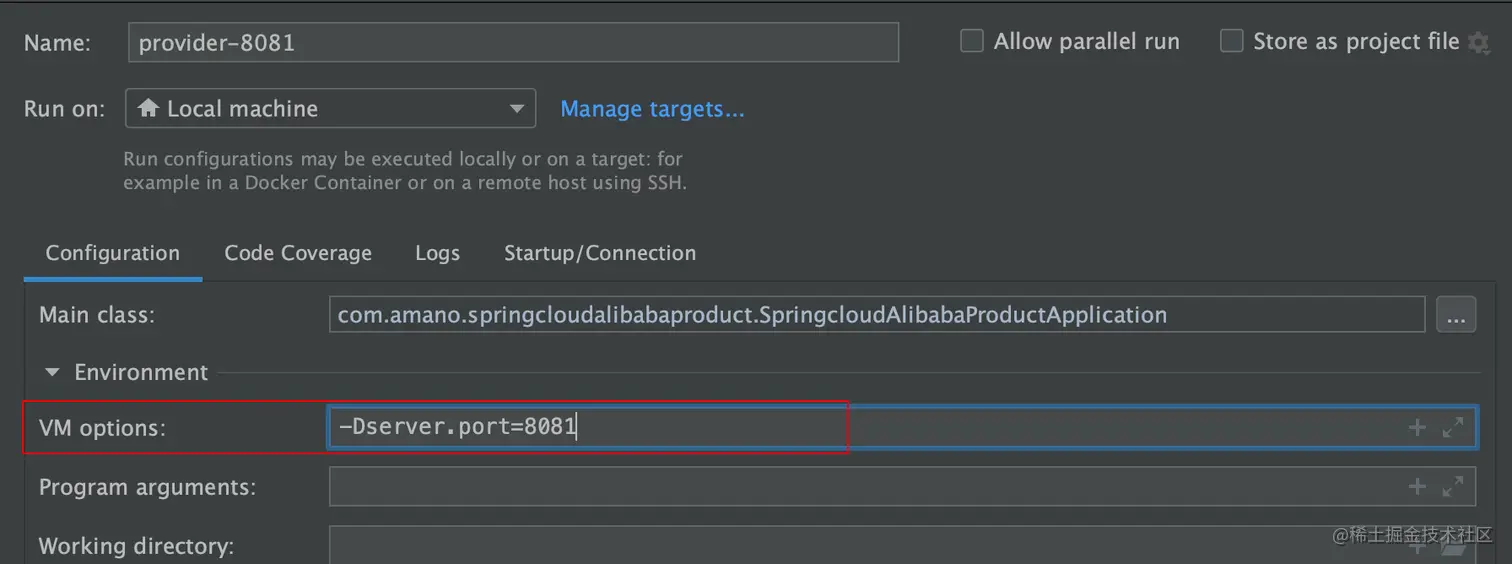Screen dimensions: 1512x564
Task: Expand the Program arguments field editor
Action: tap(1453, 487)
